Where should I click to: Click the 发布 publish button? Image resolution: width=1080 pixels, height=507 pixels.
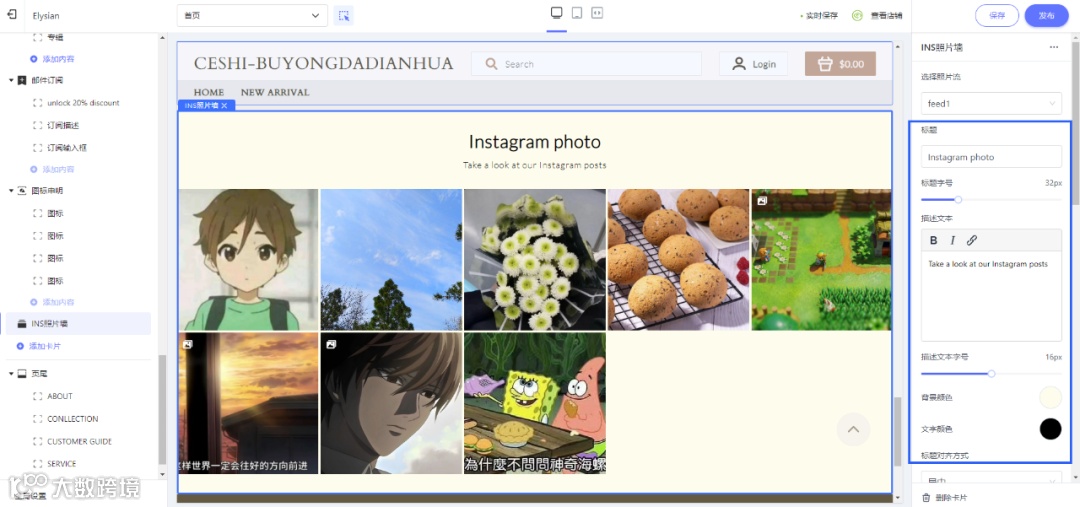pos(1046,15)
